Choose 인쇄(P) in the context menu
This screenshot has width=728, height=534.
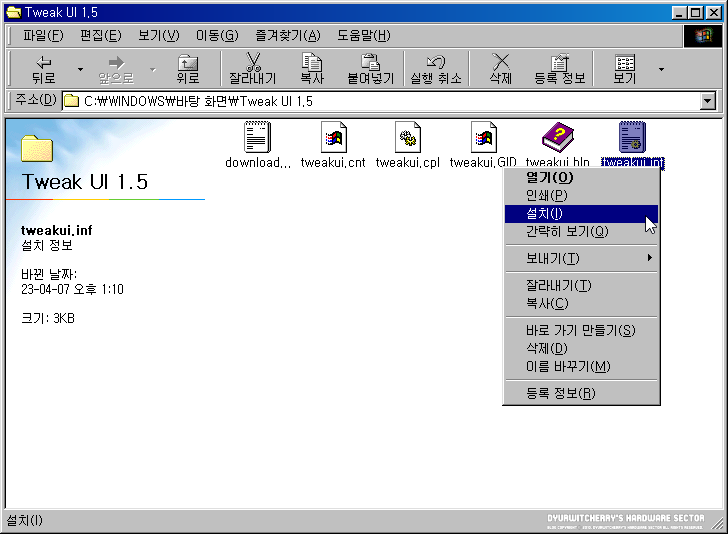(x=581, y=195)
